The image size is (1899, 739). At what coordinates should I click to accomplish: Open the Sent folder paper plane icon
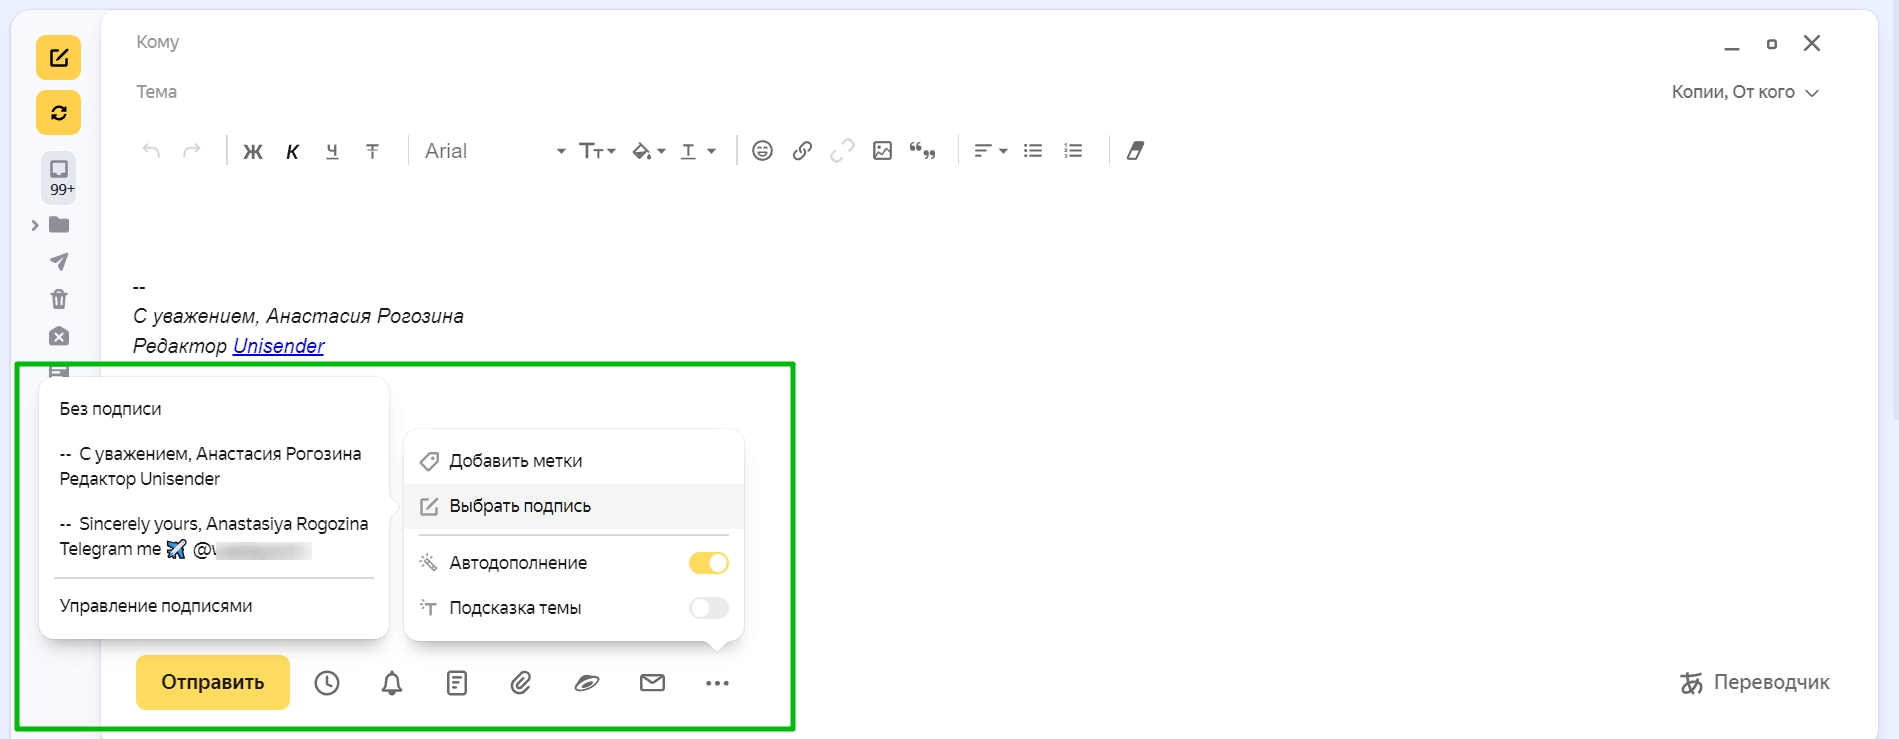pyautogui.click(x=59, y=262)
